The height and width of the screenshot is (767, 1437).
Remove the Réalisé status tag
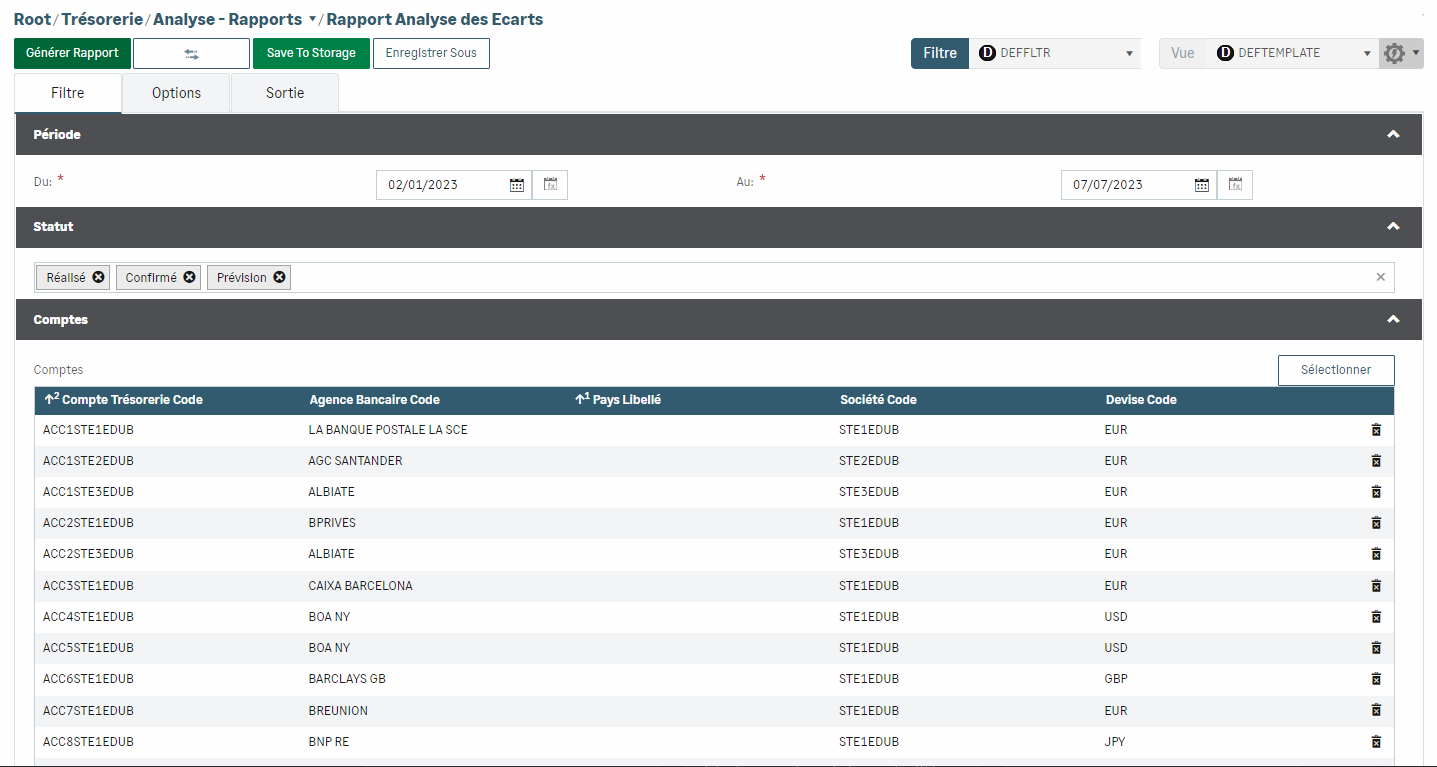point(99,278)
